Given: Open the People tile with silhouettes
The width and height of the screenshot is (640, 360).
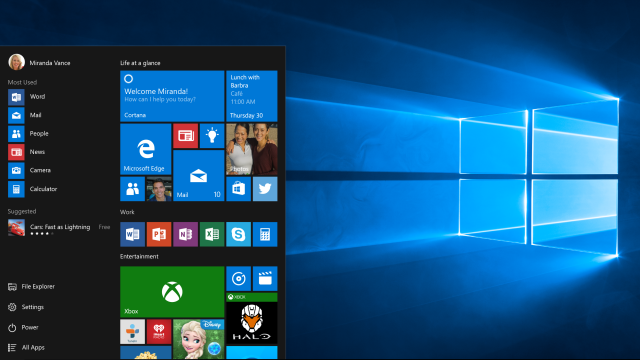Looking at the screenshot, I should pos(132,189).
